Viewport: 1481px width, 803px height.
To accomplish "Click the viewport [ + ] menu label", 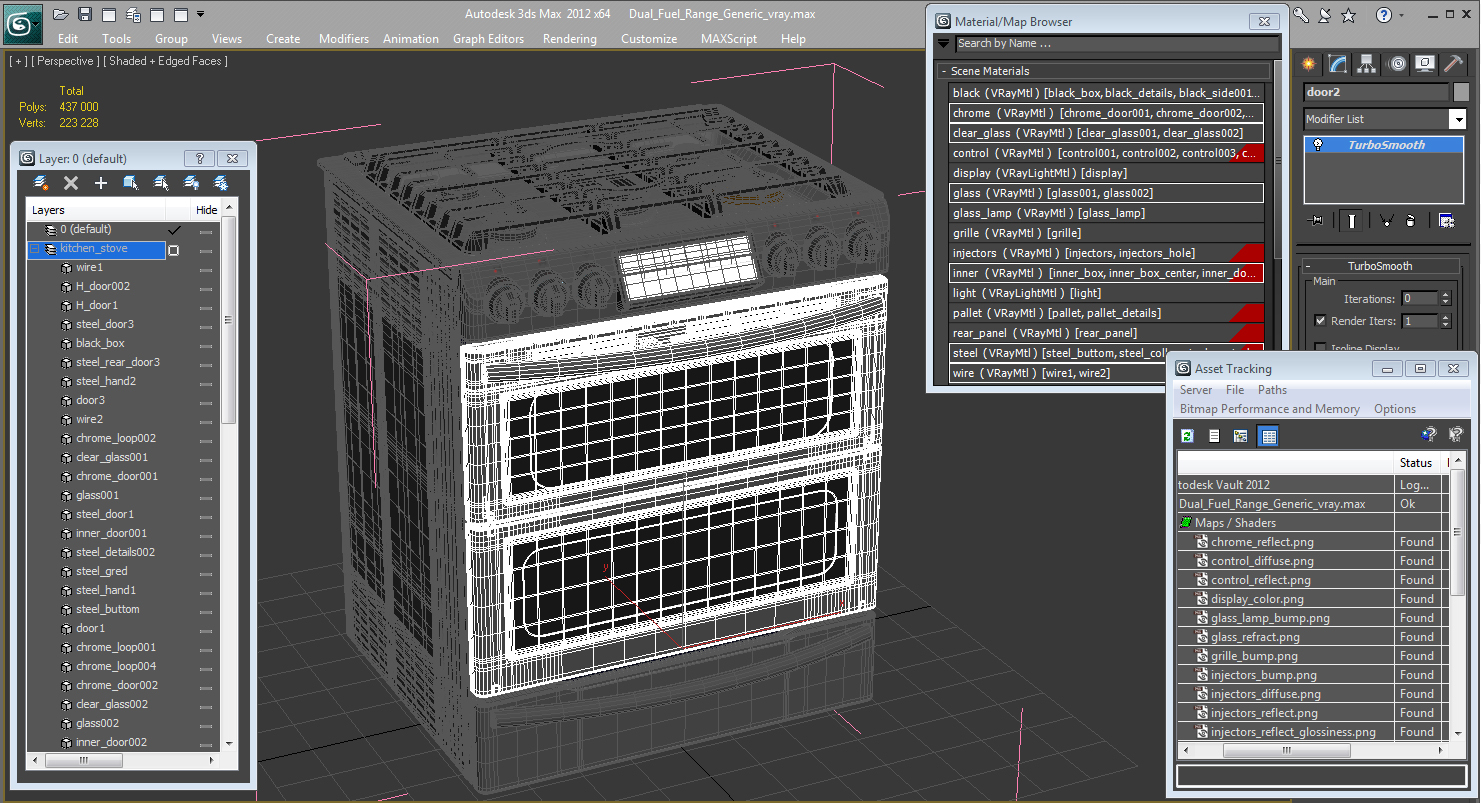I will tap(18, 61).
